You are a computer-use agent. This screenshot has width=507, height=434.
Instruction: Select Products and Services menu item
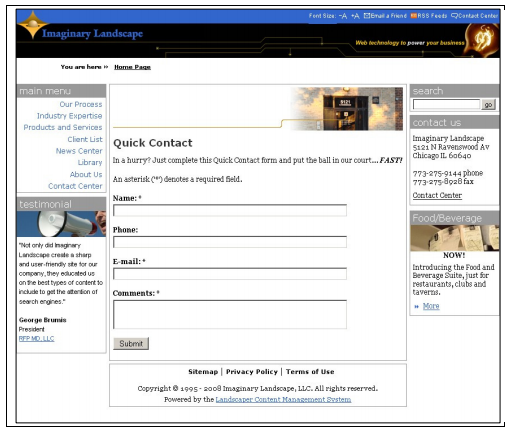[63, 127]
